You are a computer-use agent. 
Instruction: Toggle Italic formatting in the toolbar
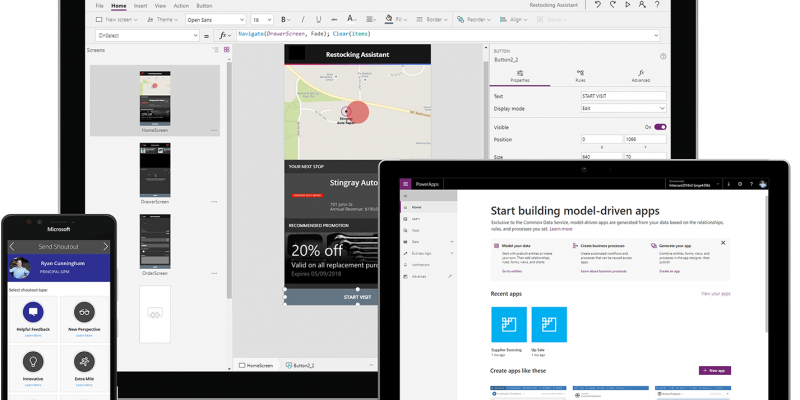pos(303,19)
